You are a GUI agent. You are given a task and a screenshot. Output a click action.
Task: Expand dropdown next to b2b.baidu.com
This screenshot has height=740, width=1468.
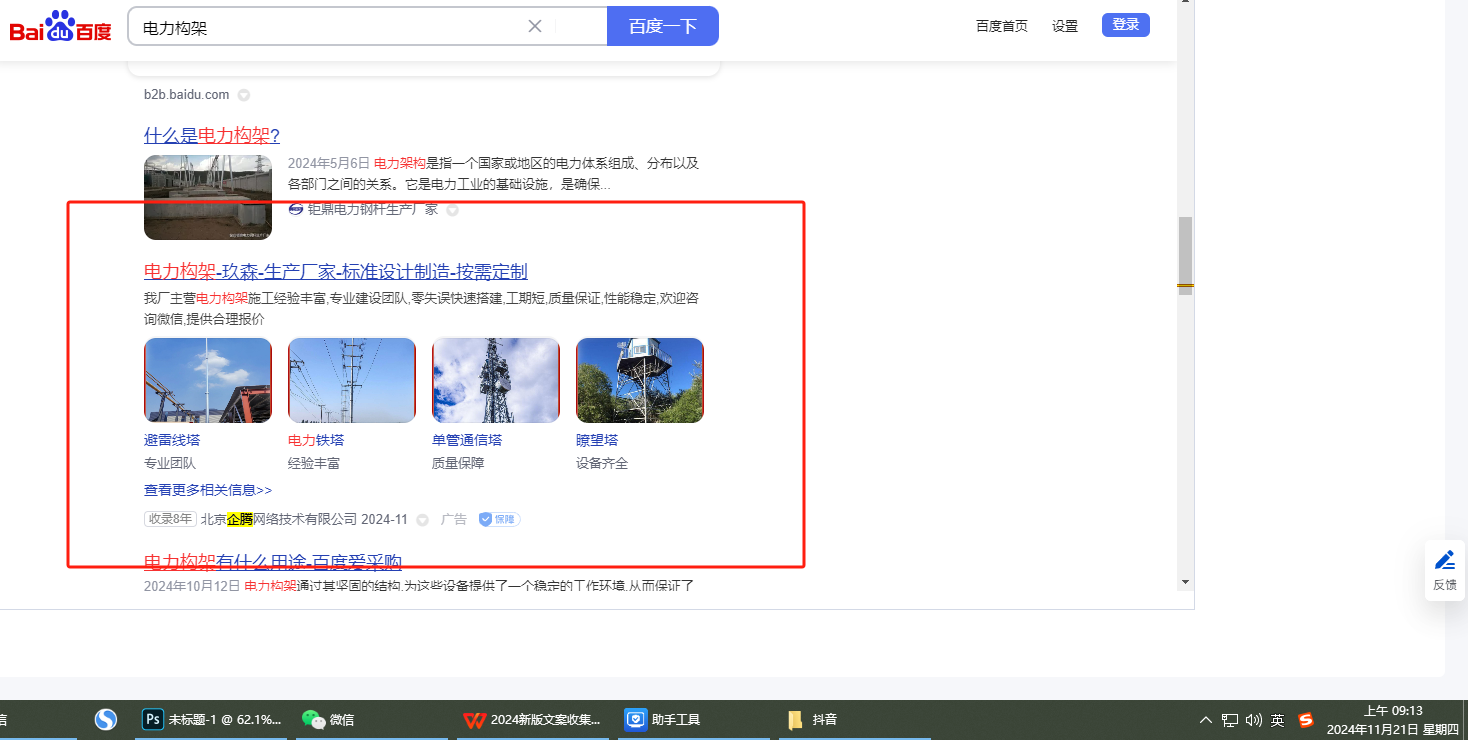coord(244,95)
